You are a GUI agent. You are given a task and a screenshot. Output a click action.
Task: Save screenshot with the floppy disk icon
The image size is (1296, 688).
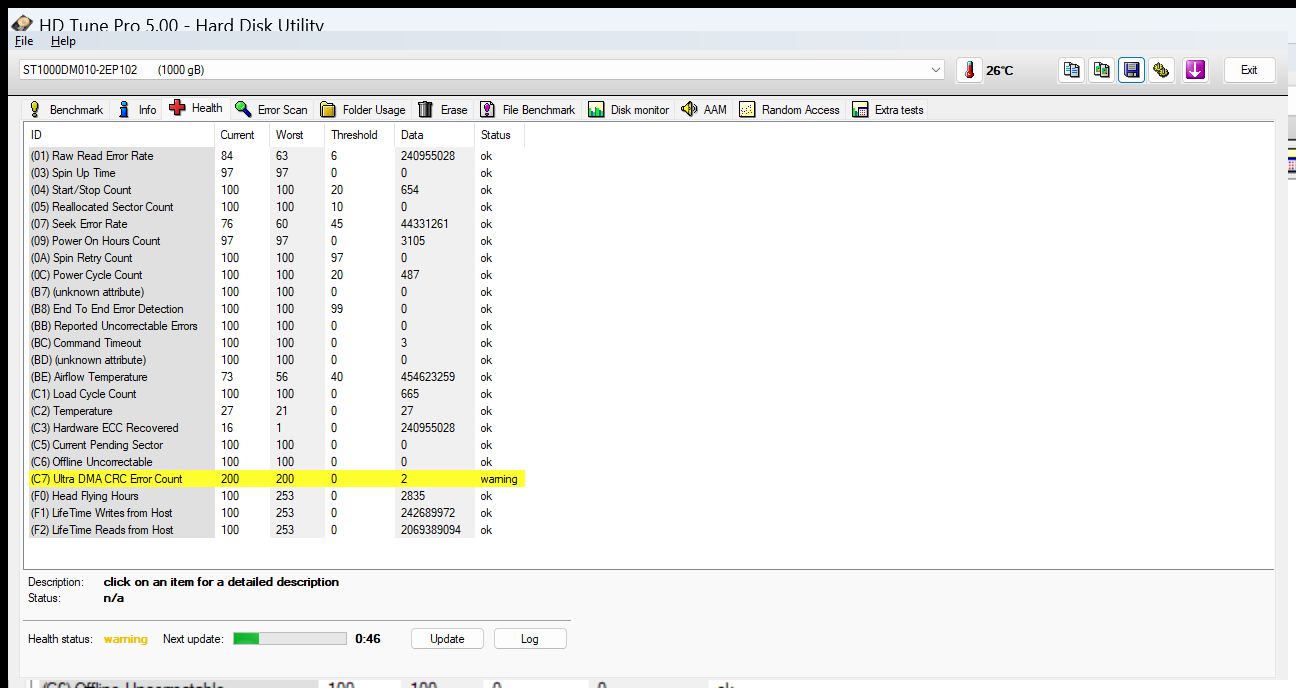(1132, 70)
